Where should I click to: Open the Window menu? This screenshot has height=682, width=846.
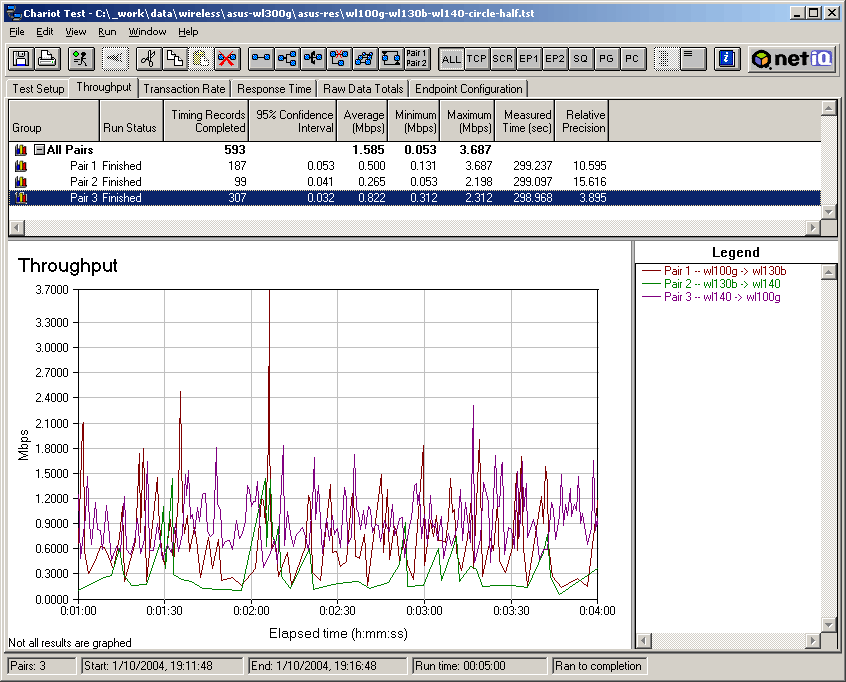point(147,32)
